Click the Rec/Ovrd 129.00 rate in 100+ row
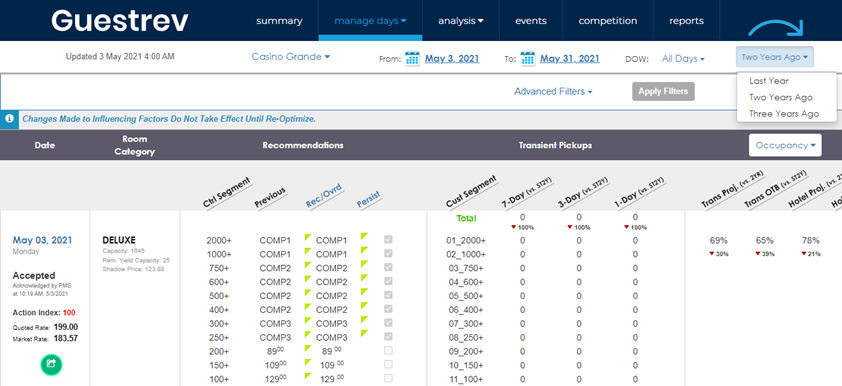Image resolution: width=842 pixels, height=386 pixels. click(x=331, y=379)
